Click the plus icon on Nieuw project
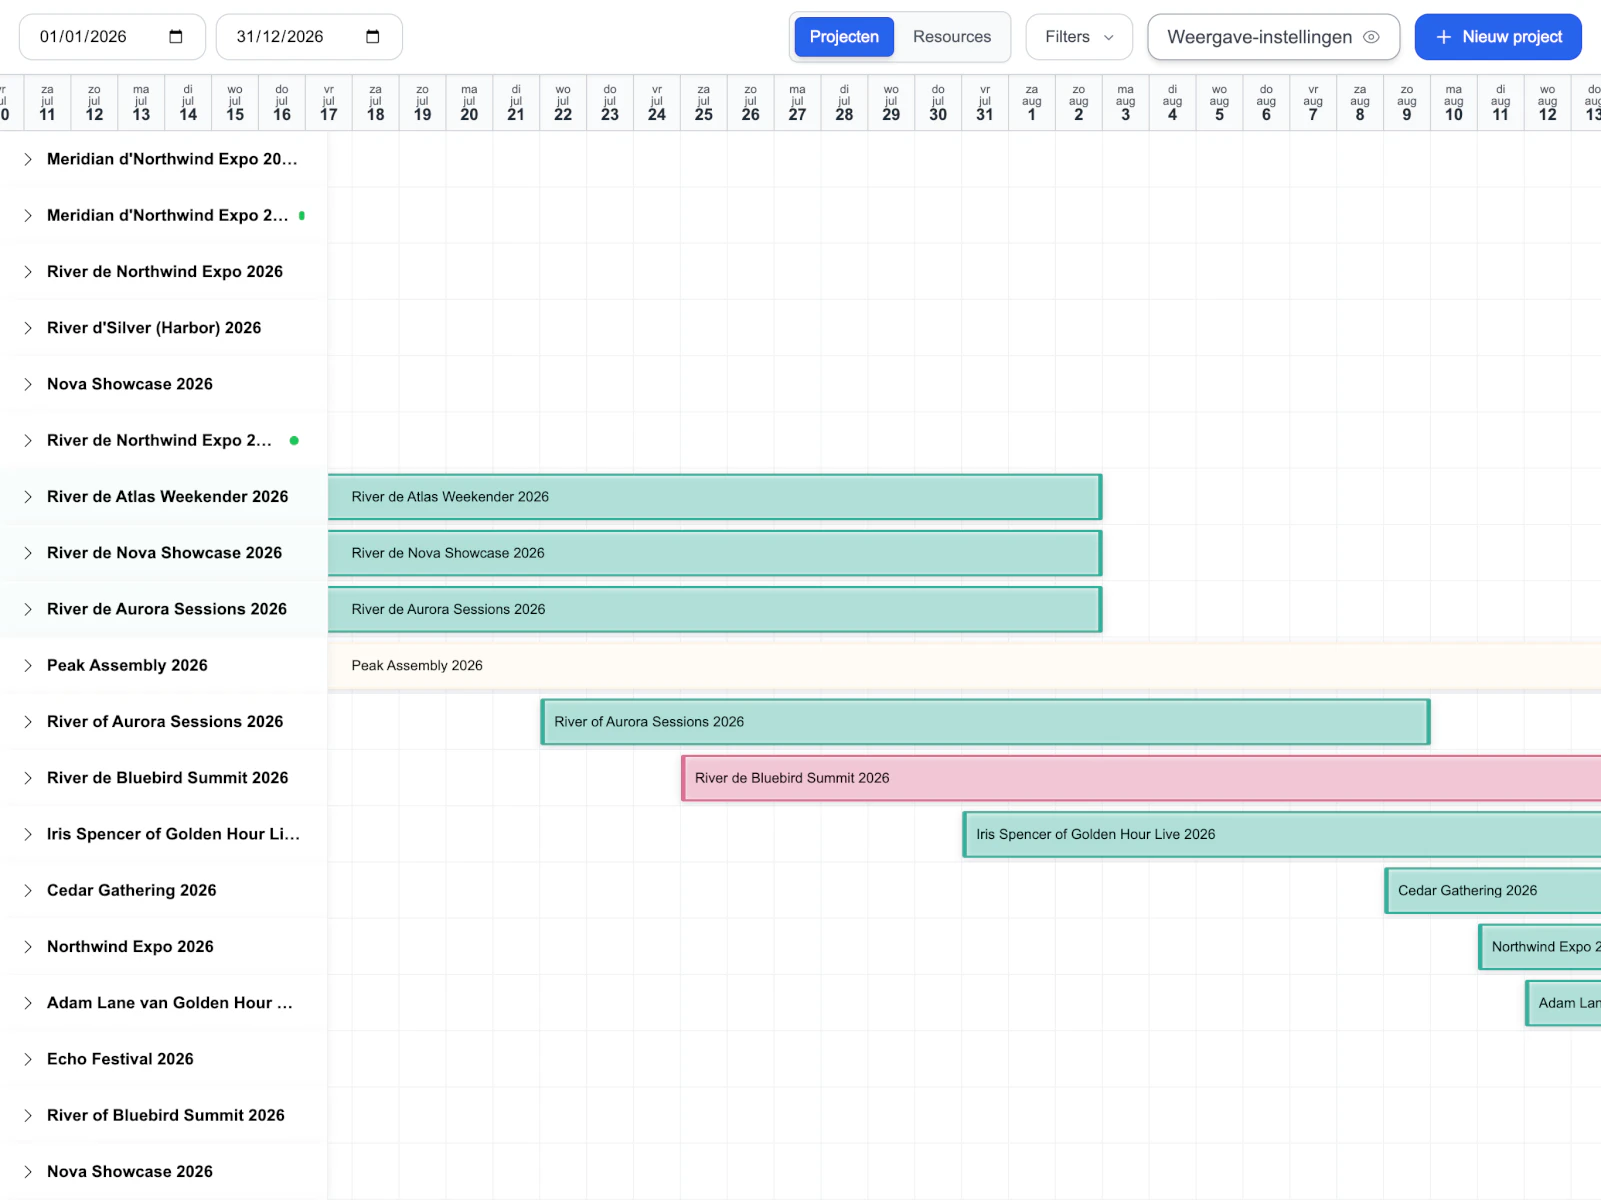The width and height of the screenshot is (1601, 1200). [x=1443, y=37]
